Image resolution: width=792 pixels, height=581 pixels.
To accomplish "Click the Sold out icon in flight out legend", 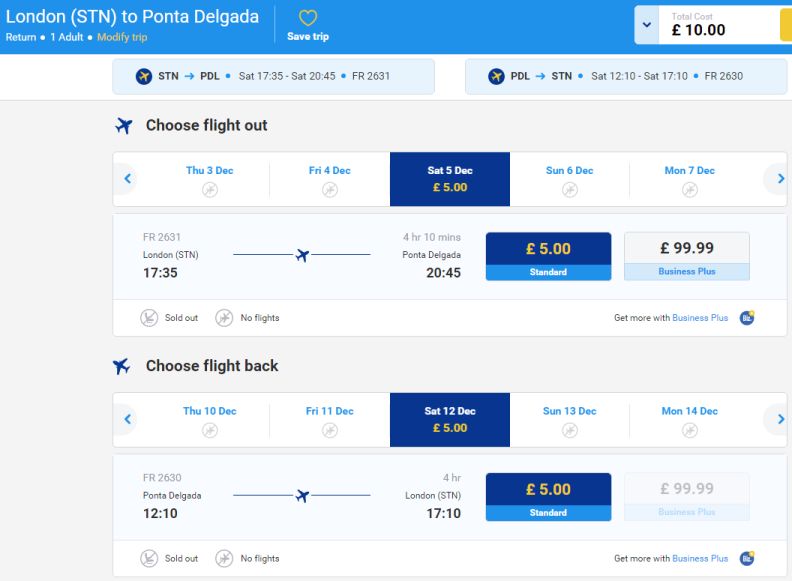I will click(149, 318).
